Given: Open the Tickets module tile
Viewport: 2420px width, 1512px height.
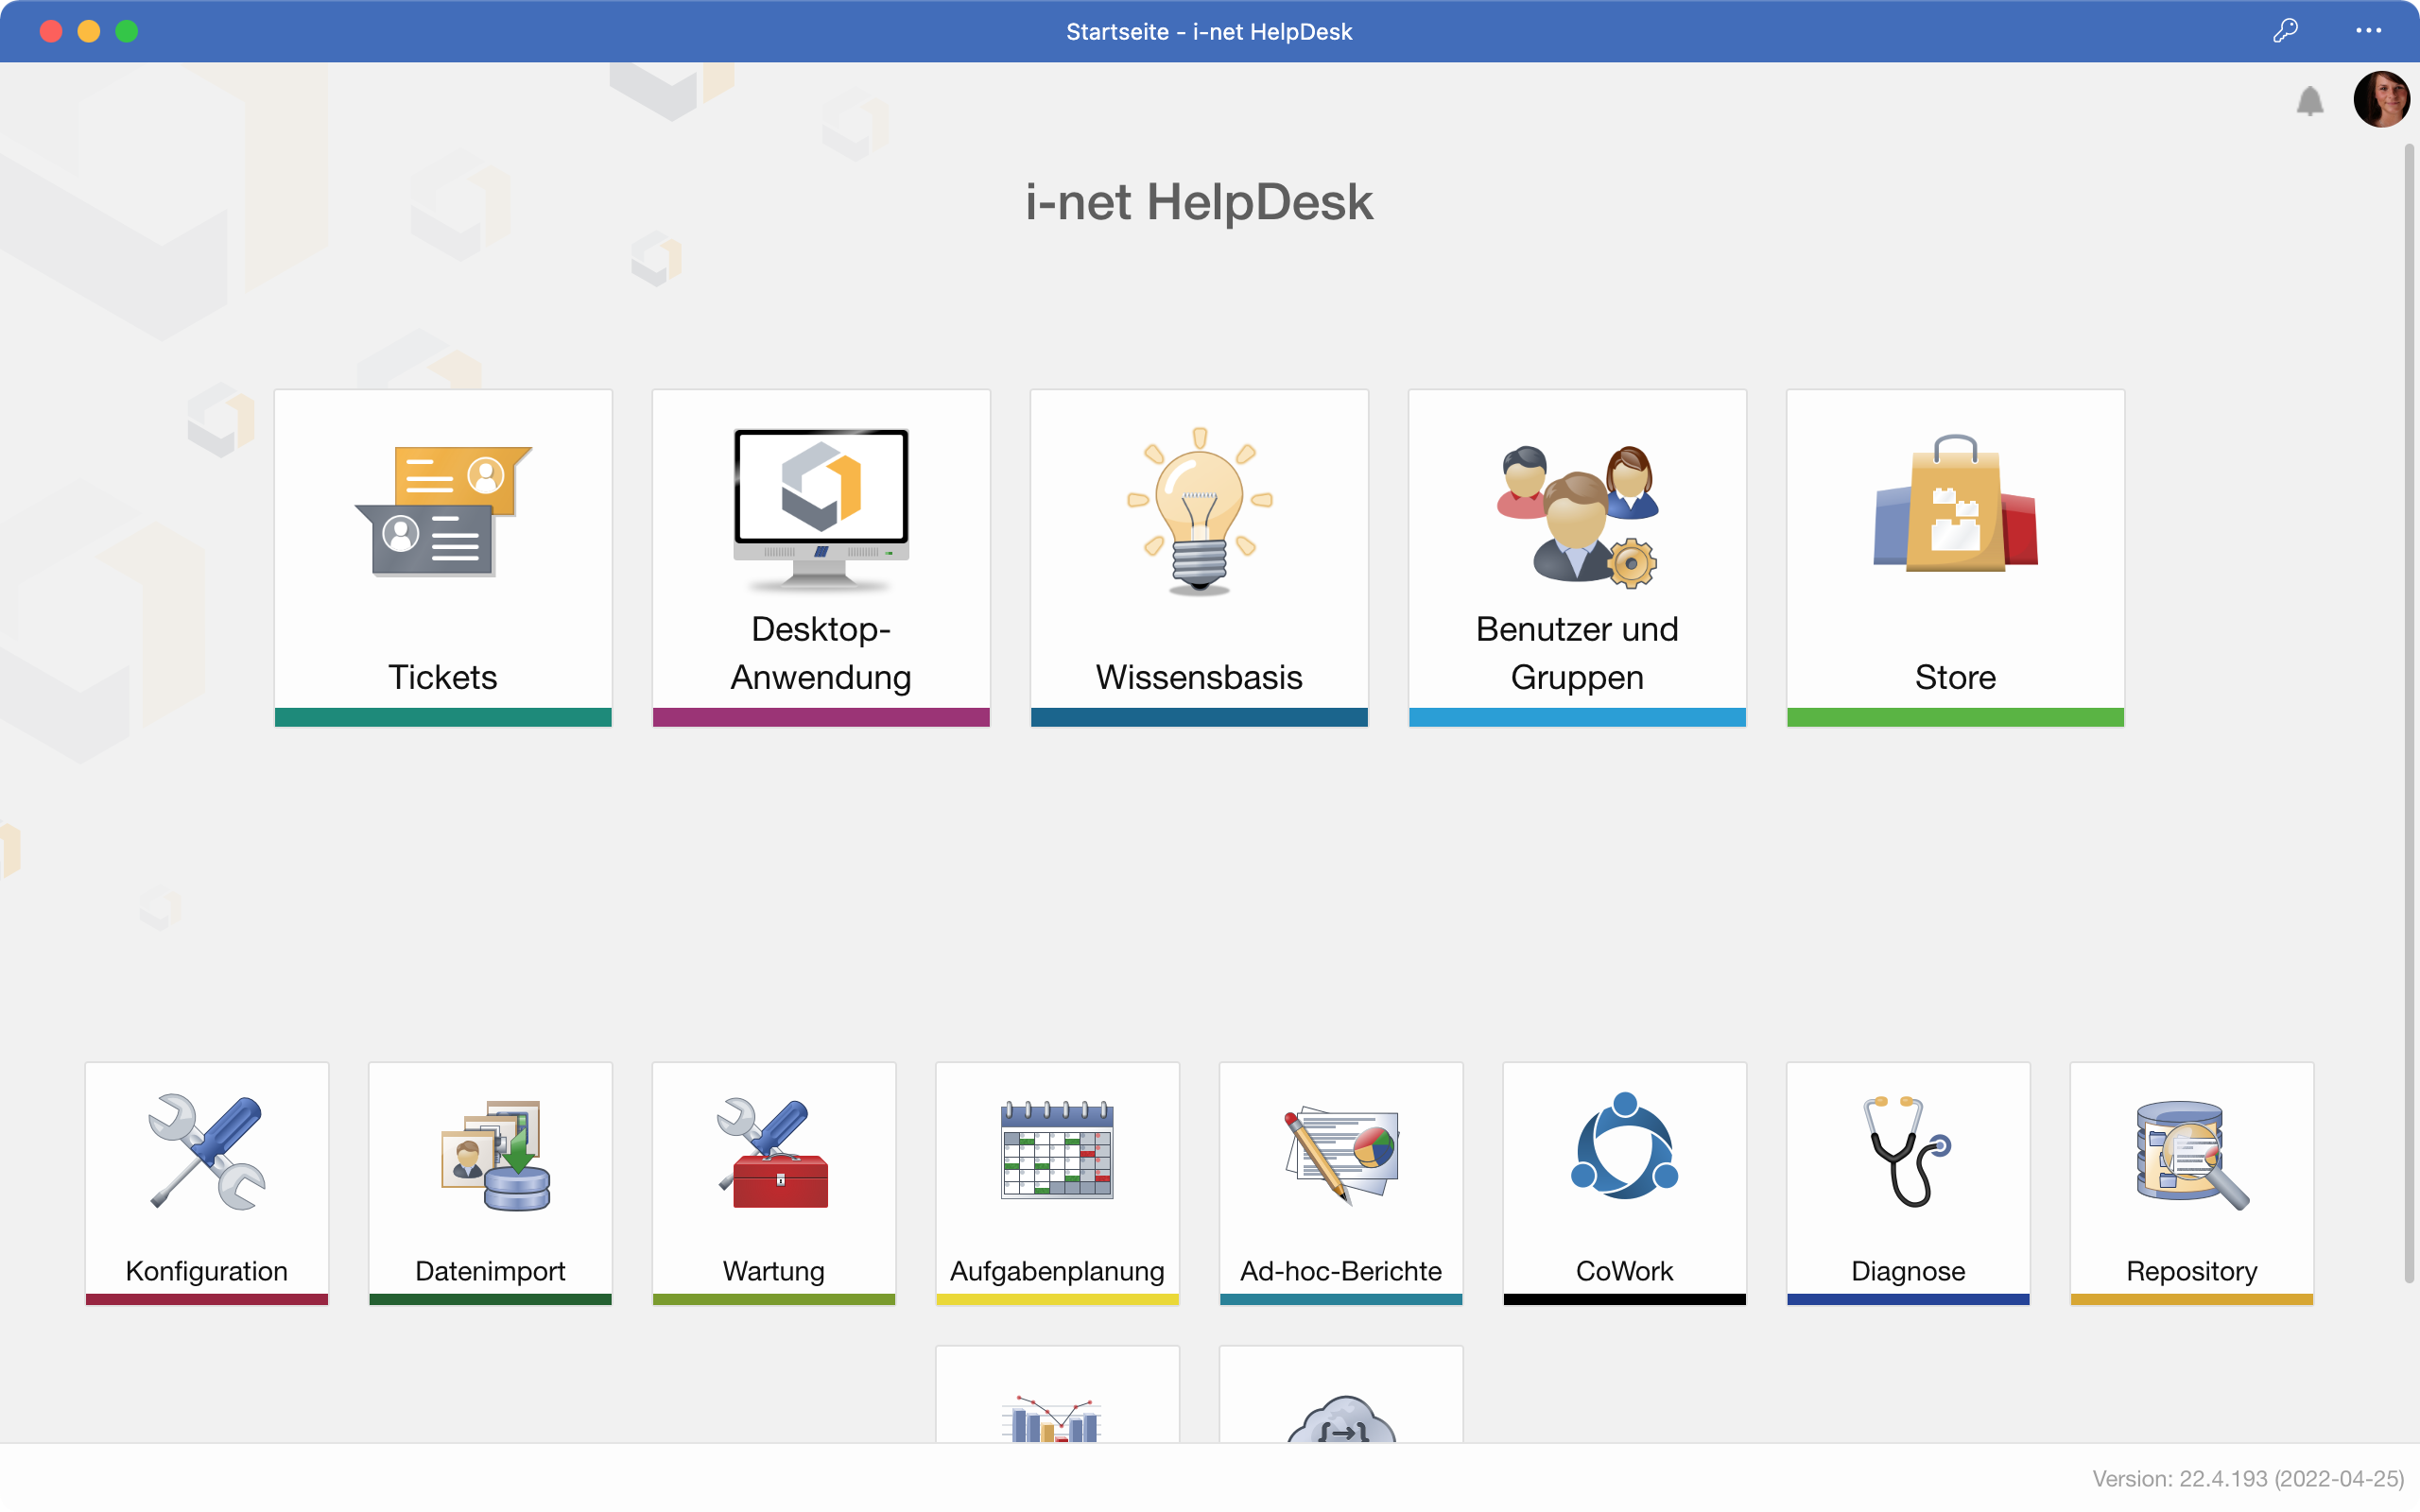Looking at the screenshot, I should (x=443, y=558).
